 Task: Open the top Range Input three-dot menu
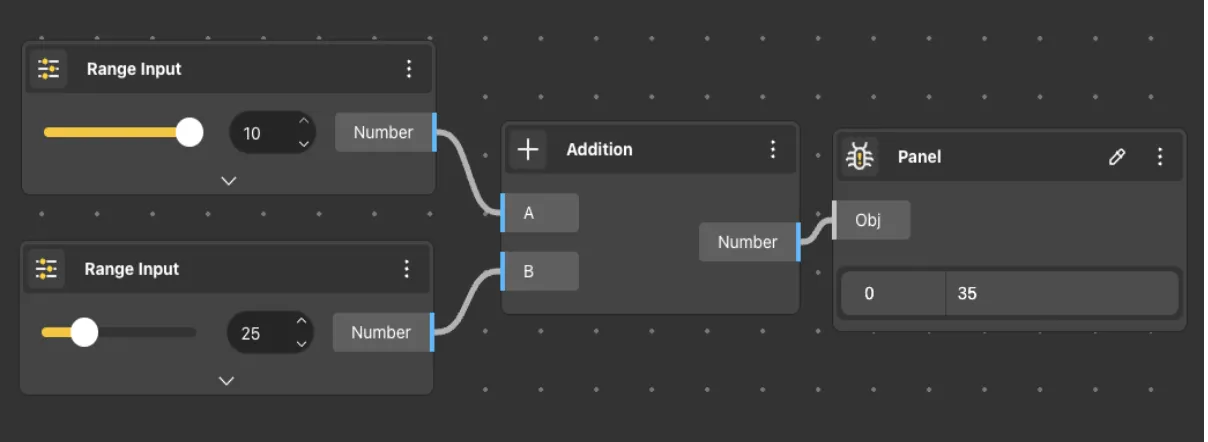409,69
